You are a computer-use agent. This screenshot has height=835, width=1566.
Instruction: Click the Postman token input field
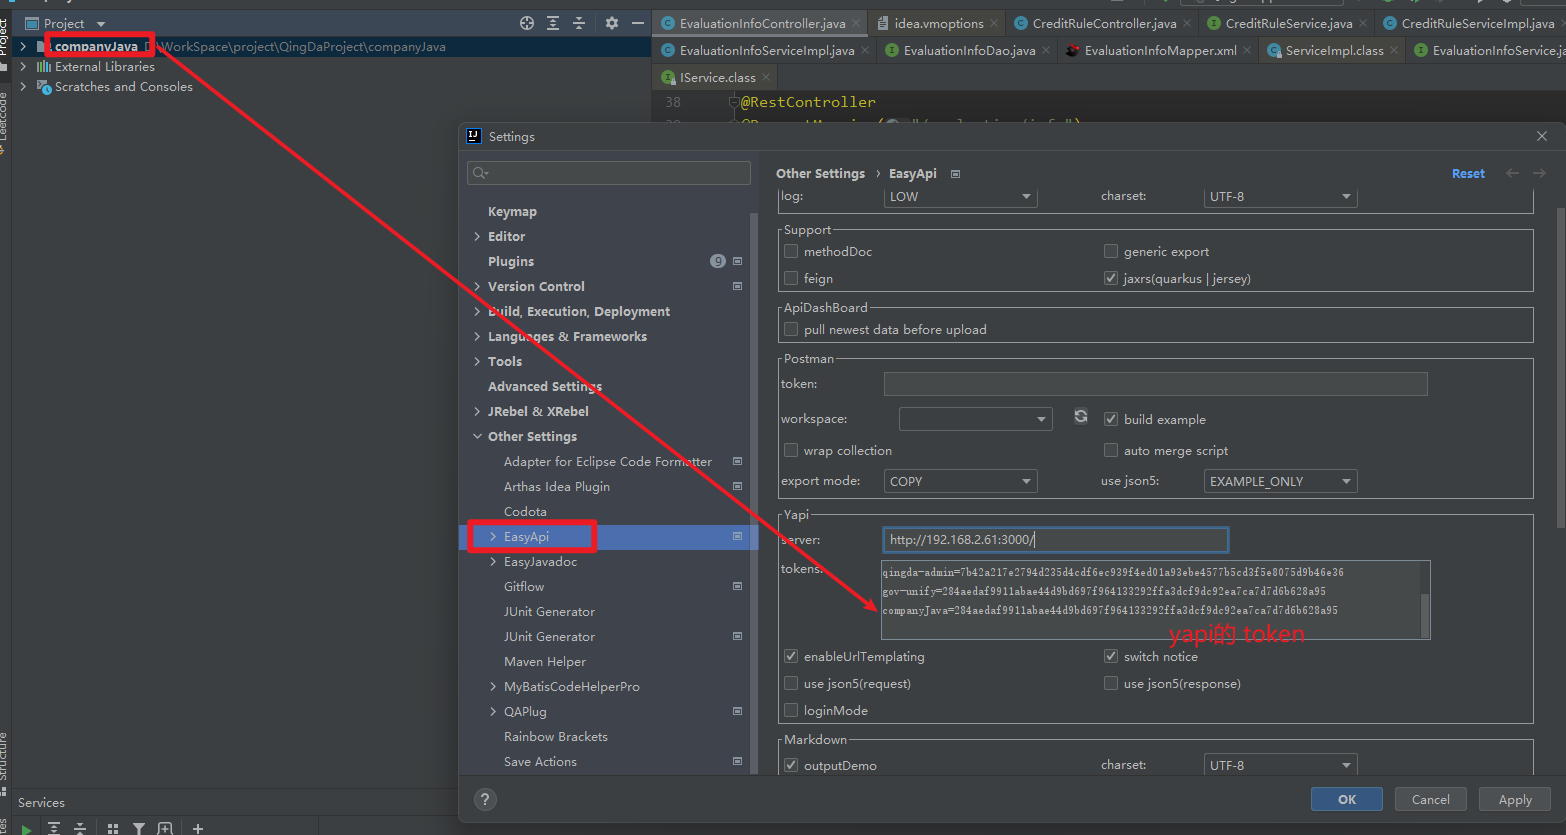point(1155,383)
